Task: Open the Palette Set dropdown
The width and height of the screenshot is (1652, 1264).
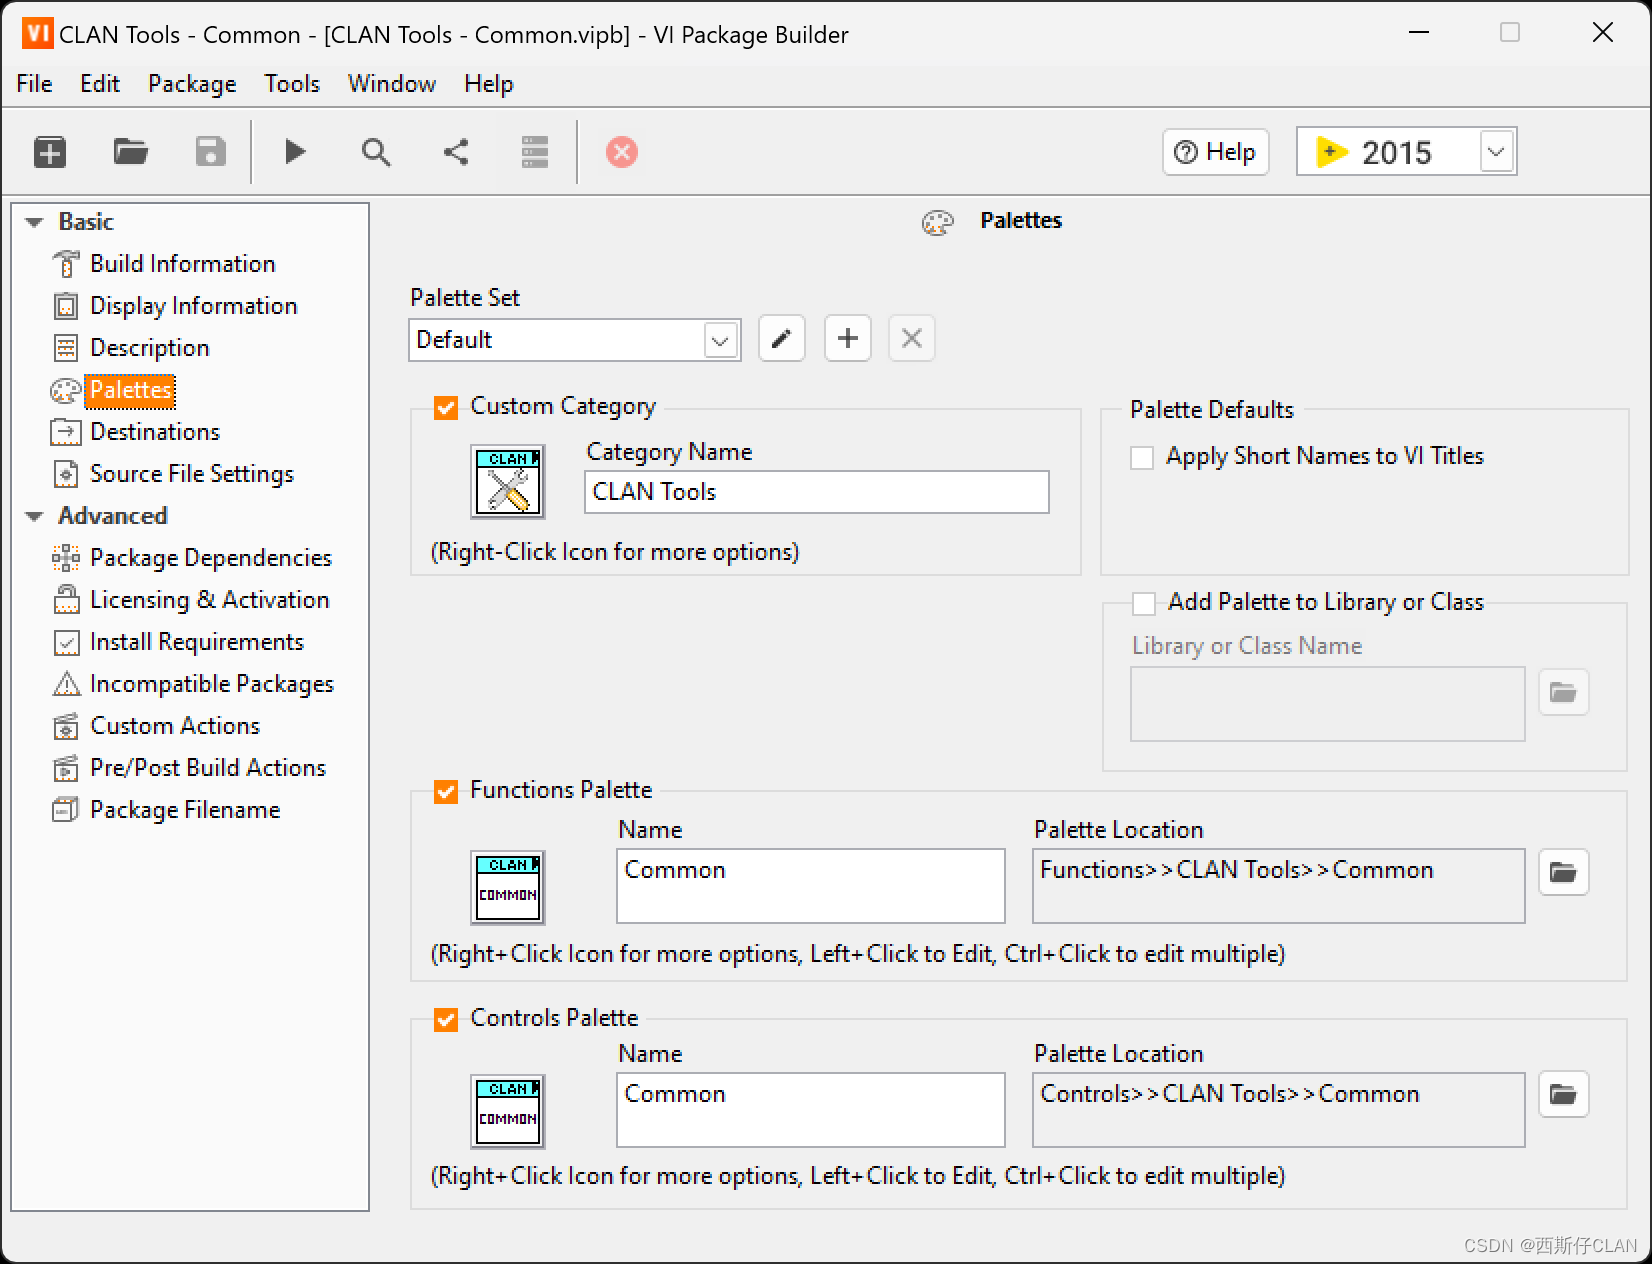Action: [719, 340]
